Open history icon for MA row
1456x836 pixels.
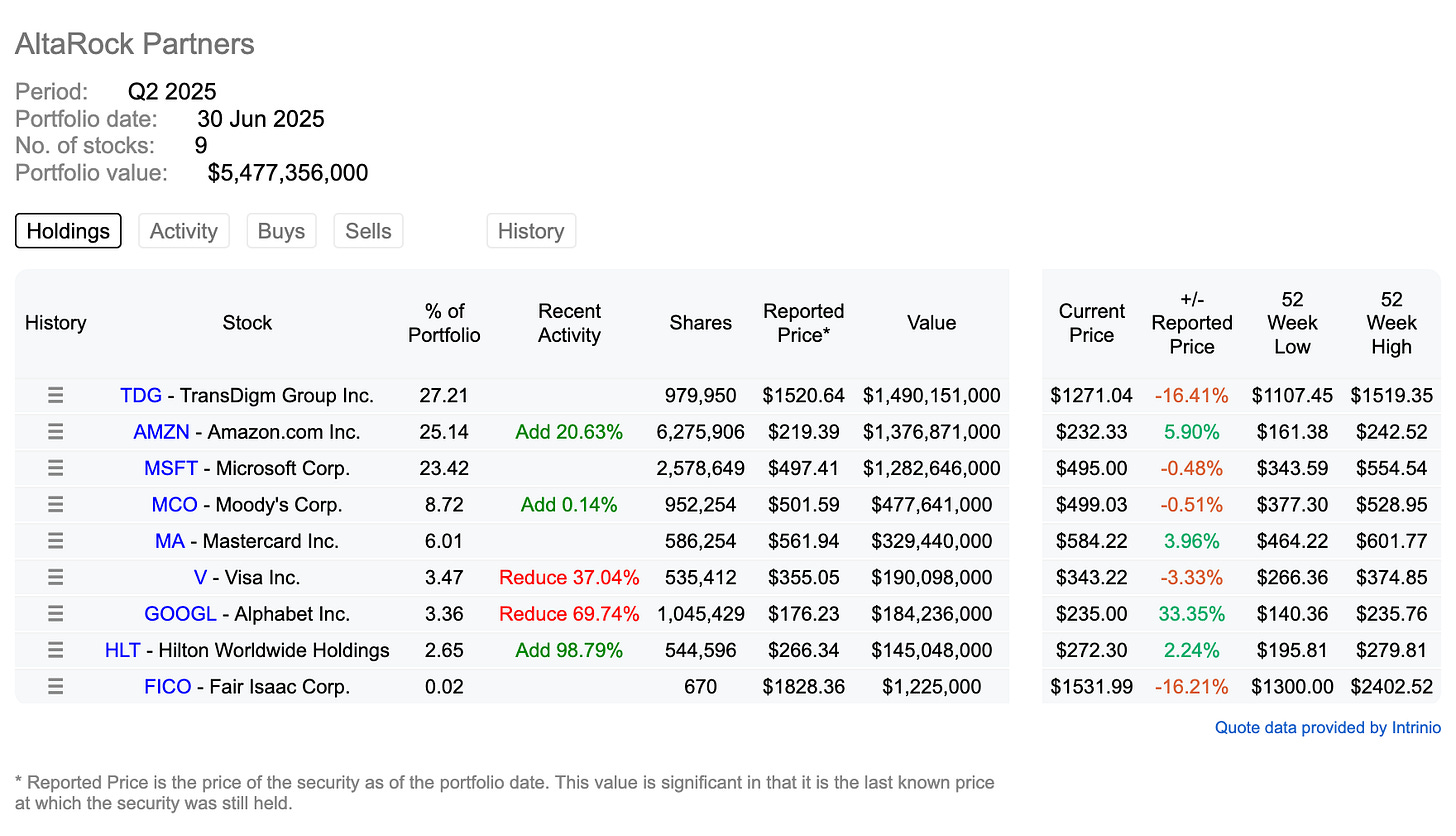56,541
